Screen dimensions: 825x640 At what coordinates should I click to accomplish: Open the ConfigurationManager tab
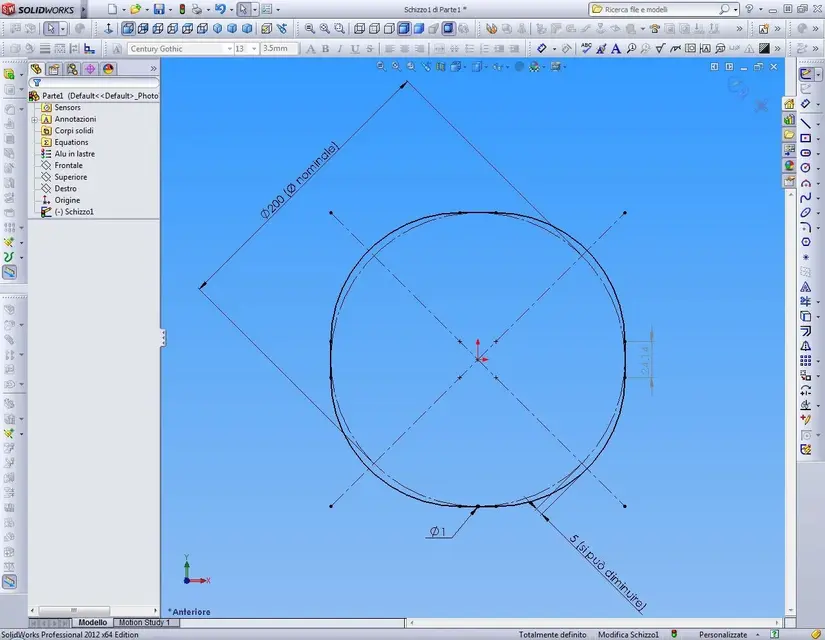pos(72,69)
